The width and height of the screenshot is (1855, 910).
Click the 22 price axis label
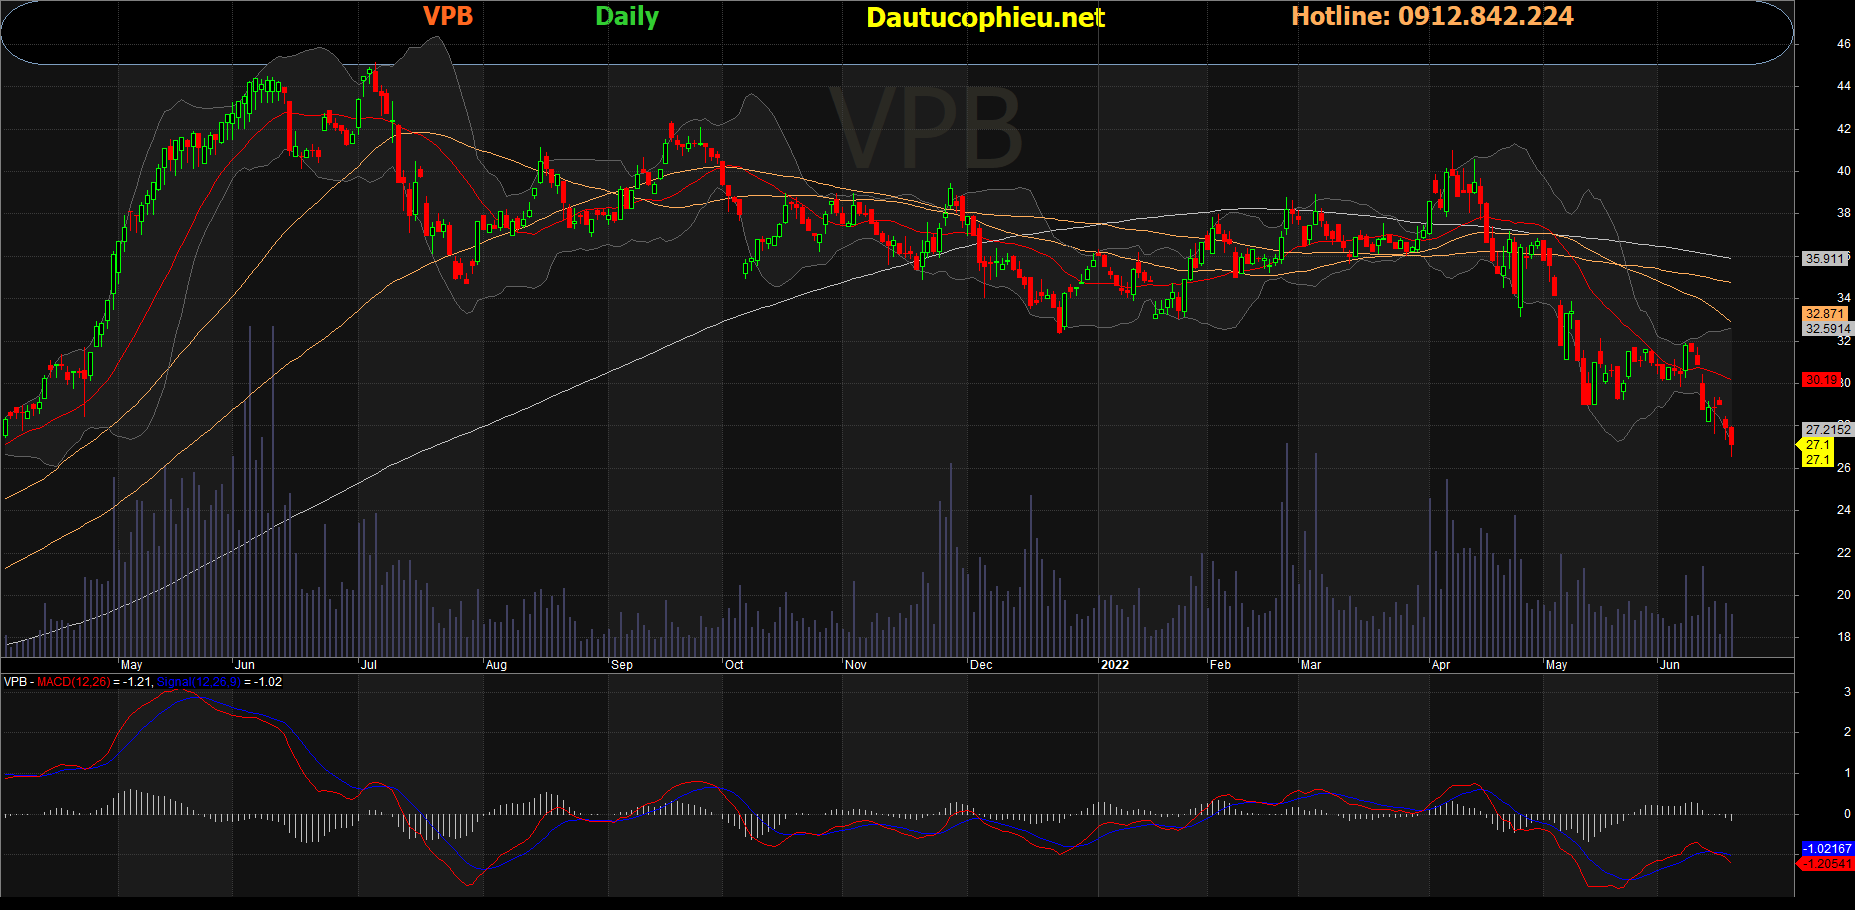coord(1843,553)
